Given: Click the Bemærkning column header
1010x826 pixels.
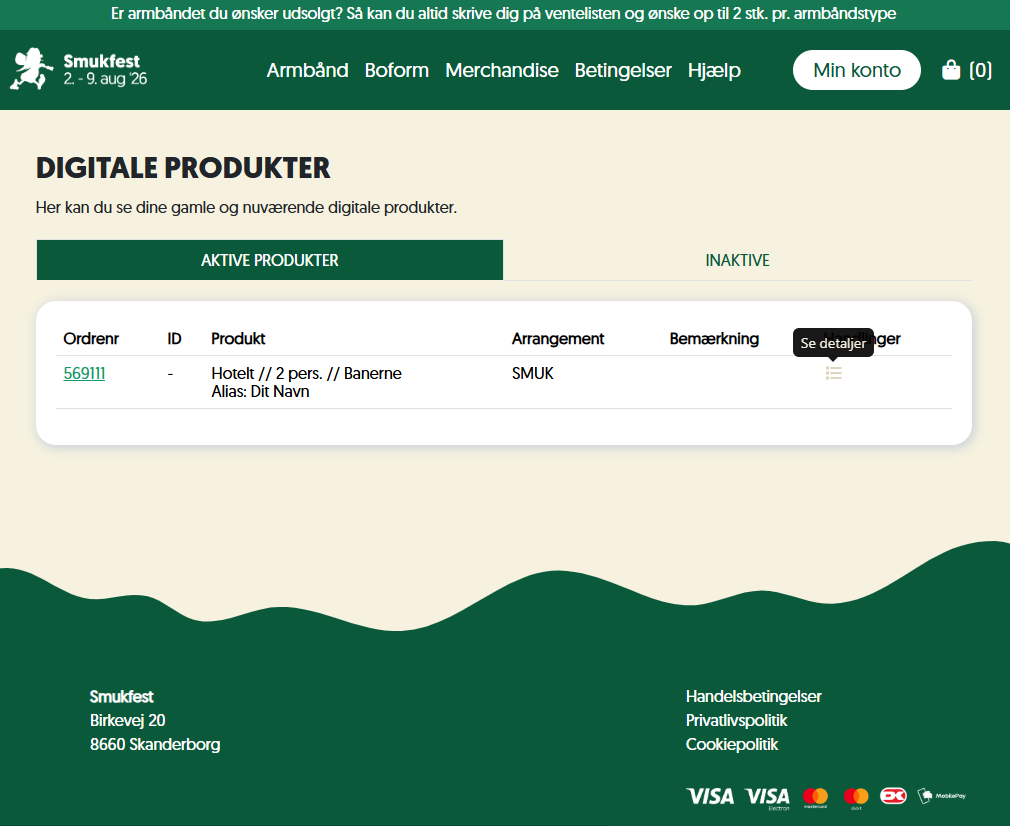Looking at the screenshot, I should [714, 338].
